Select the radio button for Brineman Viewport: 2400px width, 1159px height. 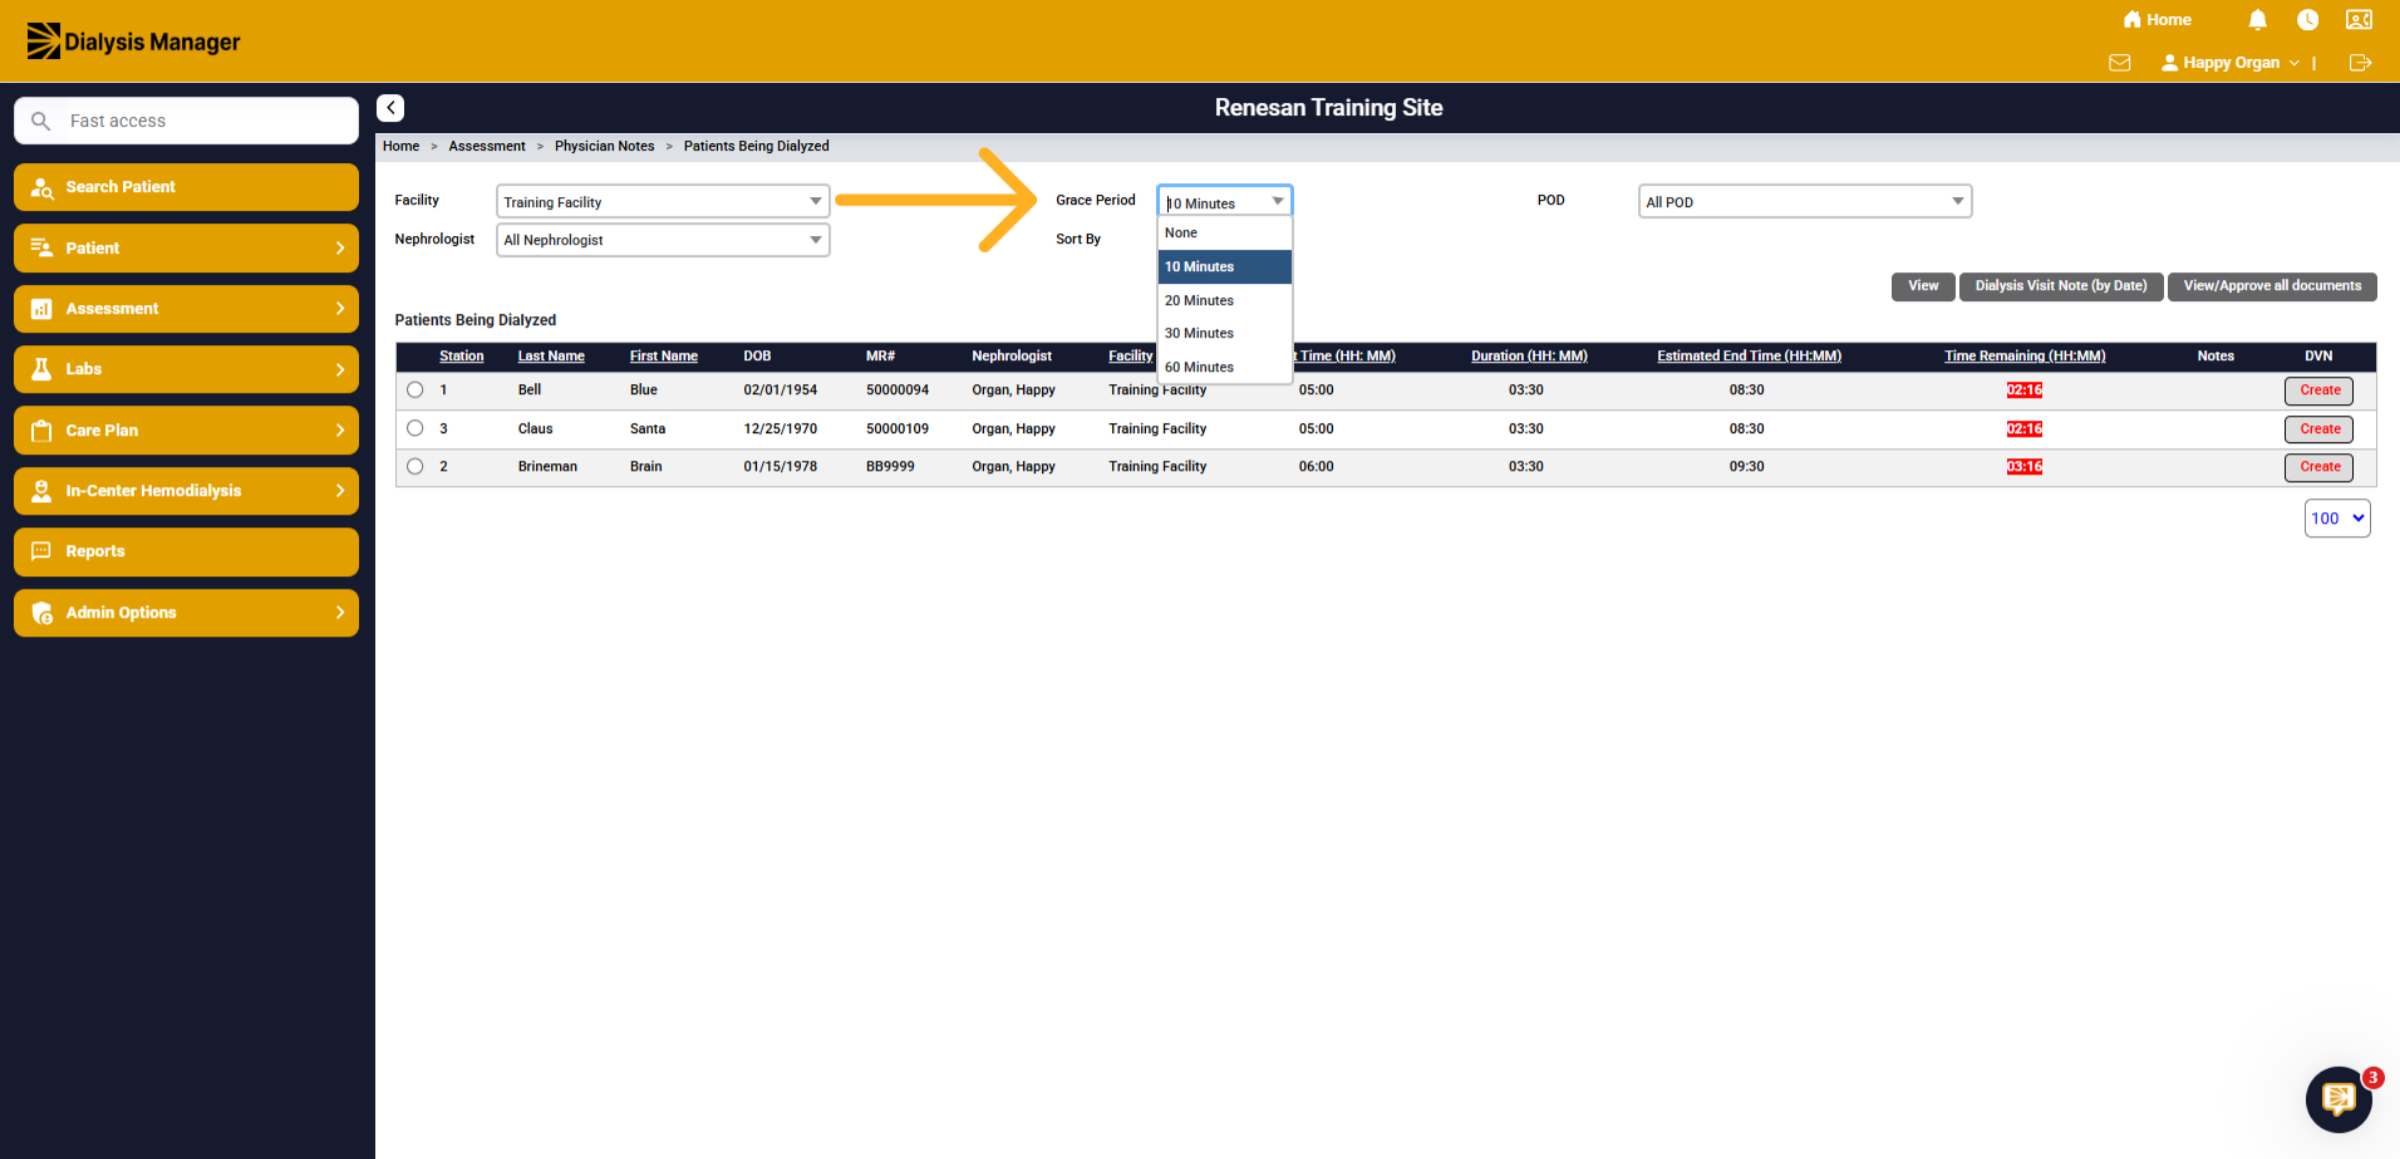pos(415,466)
